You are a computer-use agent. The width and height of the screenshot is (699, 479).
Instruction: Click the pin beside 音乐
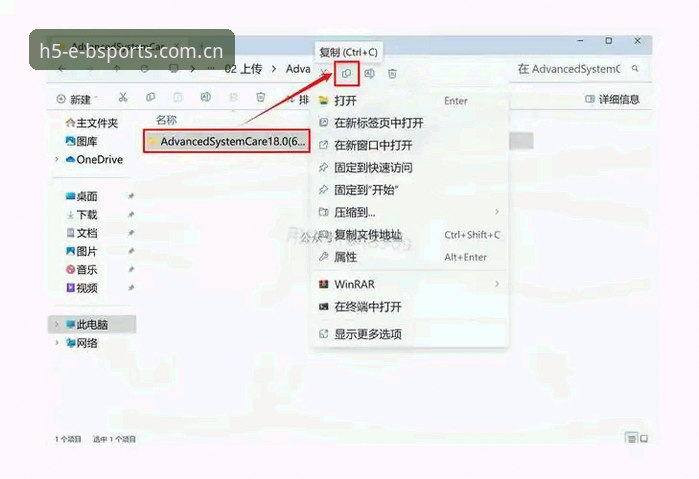pos(131,269)
